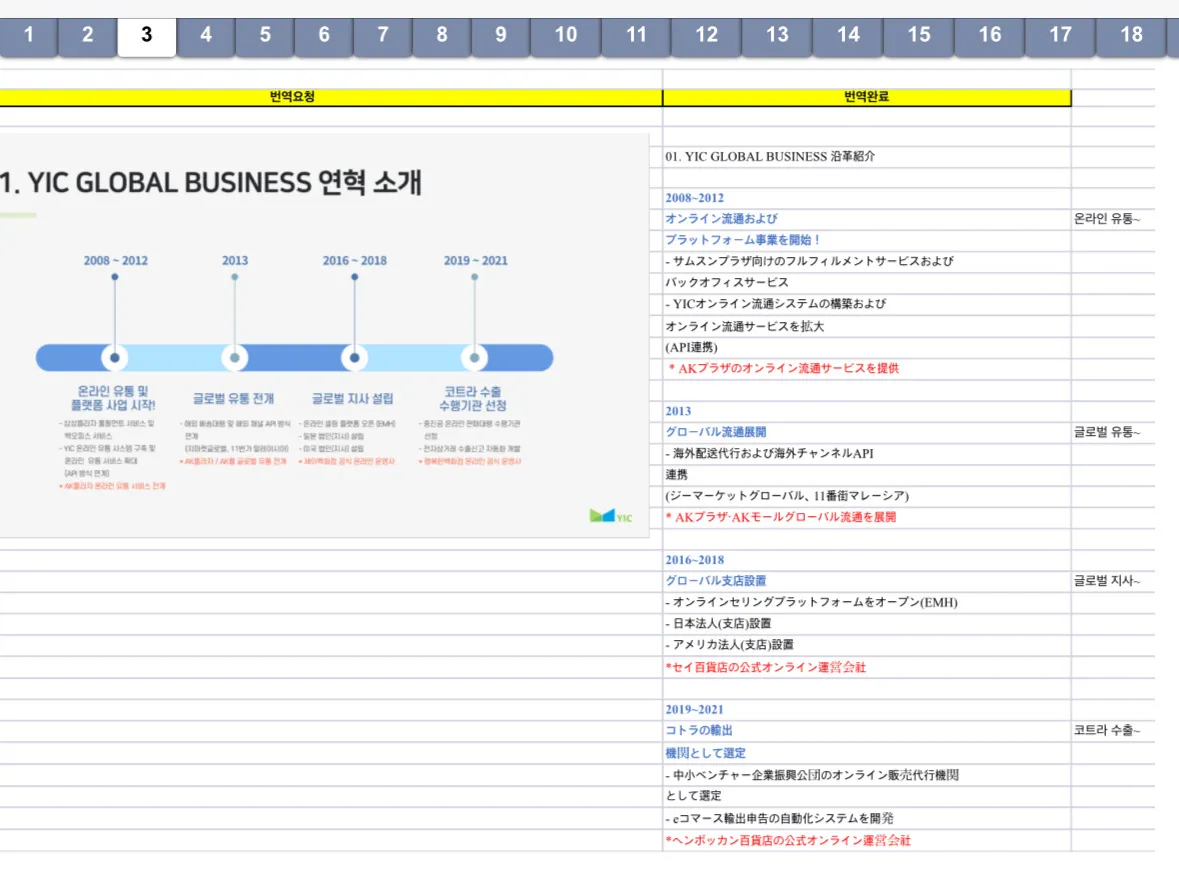Viewport: 1179px width, 880px height.
Task: Click the 2013 timeline marker in slide
Action: [x=235, y=357]
